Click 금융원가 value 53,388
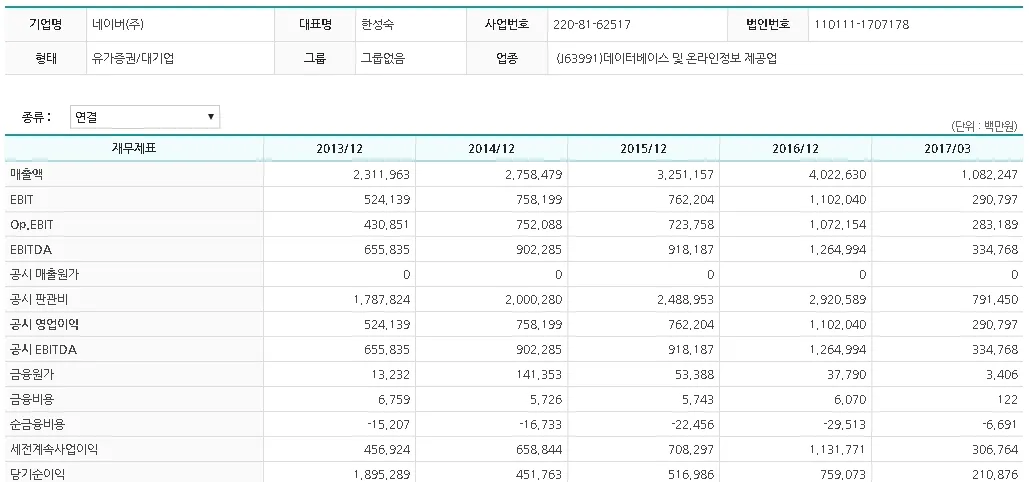 pyautogui.click(x=693, y=375)
